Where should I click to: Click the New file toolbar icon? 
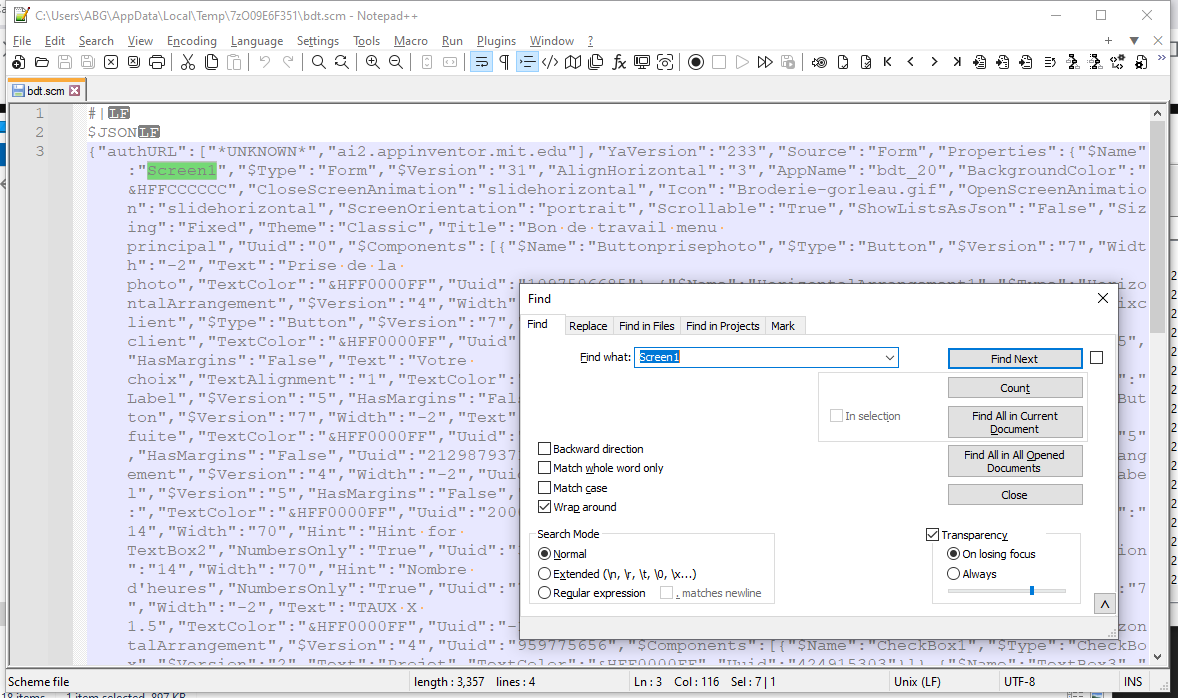coord(19,62)
